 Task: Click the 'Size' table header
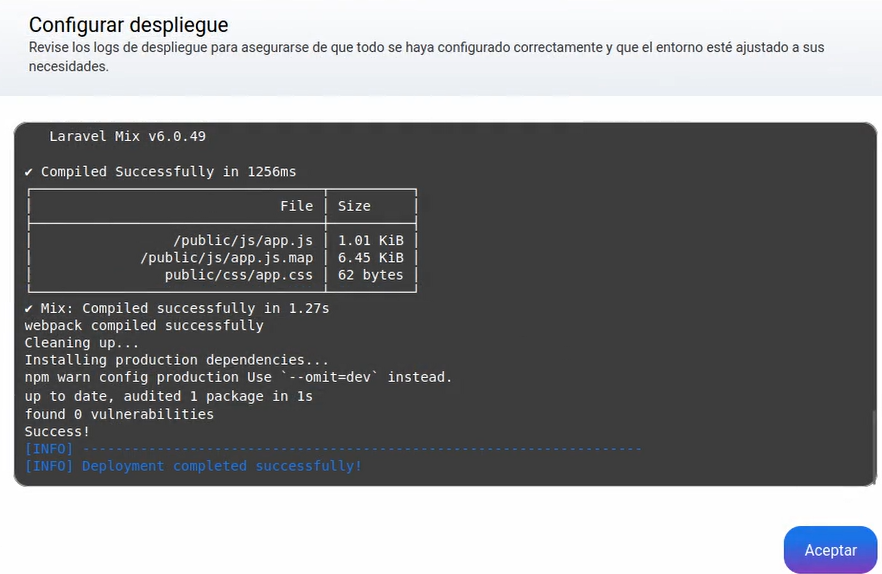(x=354, y=206)
